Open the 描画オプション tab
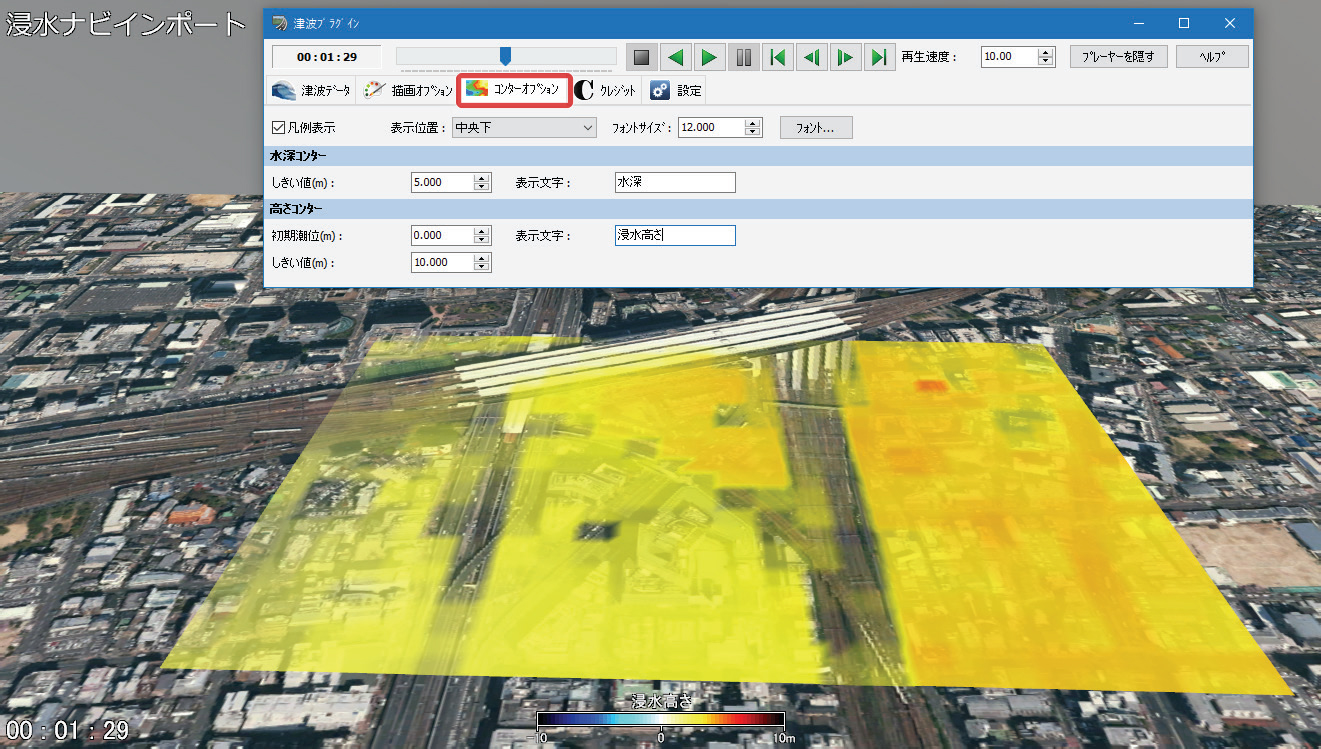Viewport: 1321px width, 749px height. click(407, 91)
